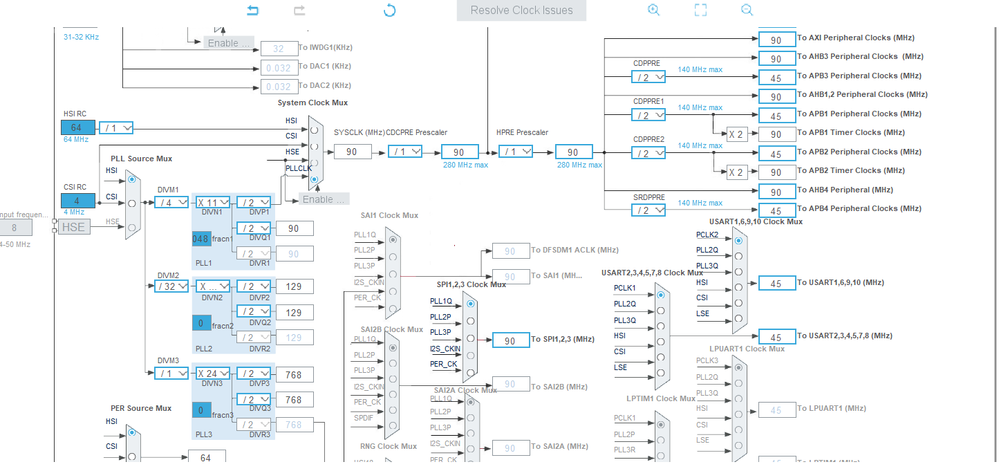
Task: Click the HPRE output 90 box
Action: 574,152
